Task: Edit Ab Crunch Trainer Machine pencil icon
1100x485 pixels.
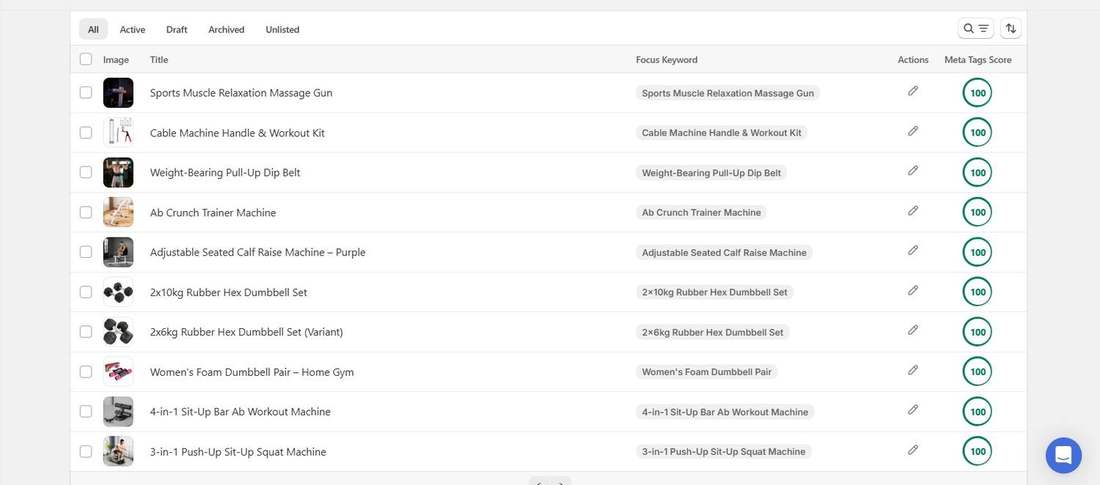Action: point(913,211)
